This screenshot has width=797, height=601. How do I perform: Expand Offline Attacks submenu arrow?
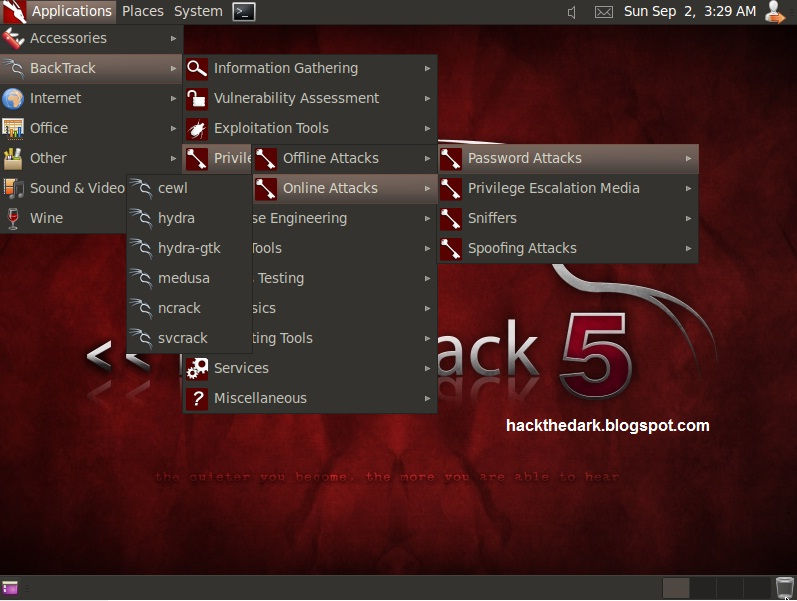click(x=427, y=158)
